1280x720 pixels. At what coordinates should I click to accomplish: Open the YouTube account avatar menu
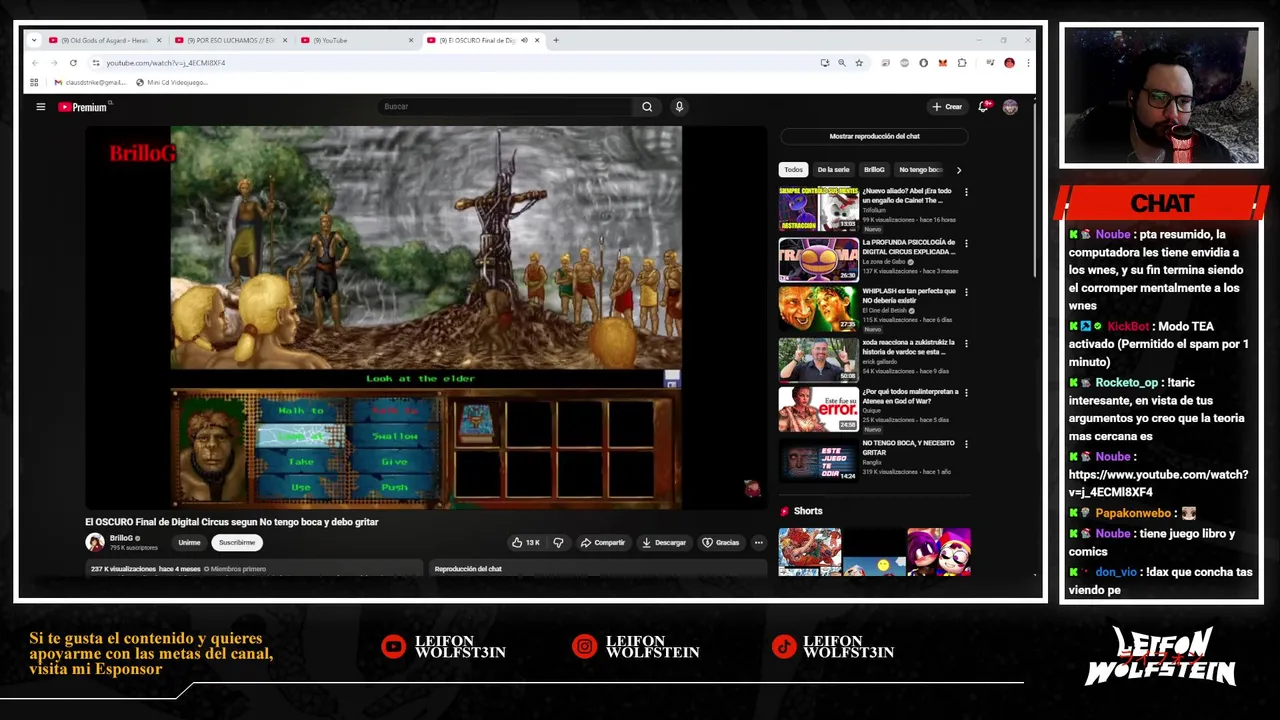[1010, 107]
